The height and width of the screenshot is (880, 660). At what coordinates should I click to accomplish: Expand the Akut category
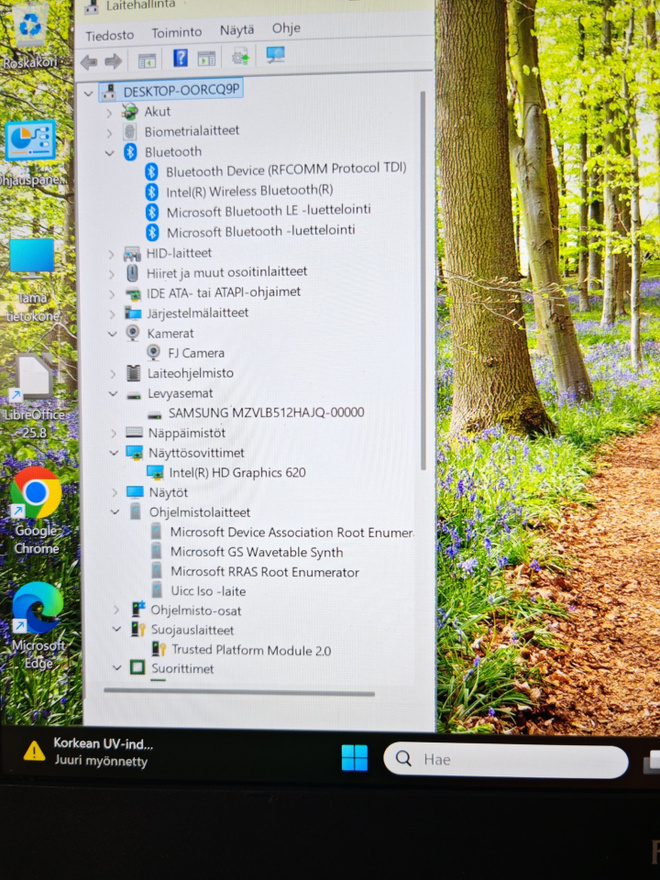[109, 113]
